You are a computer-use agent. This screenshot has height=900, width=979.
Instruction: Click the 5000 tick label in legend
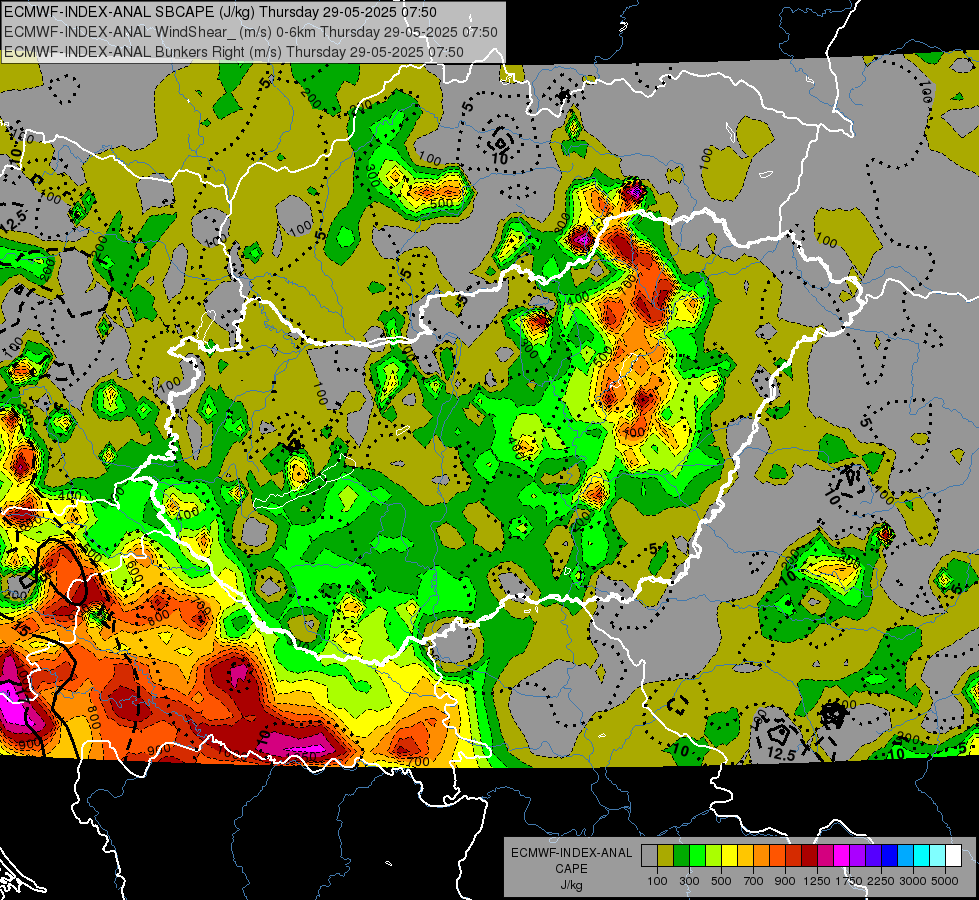point(945,881)
